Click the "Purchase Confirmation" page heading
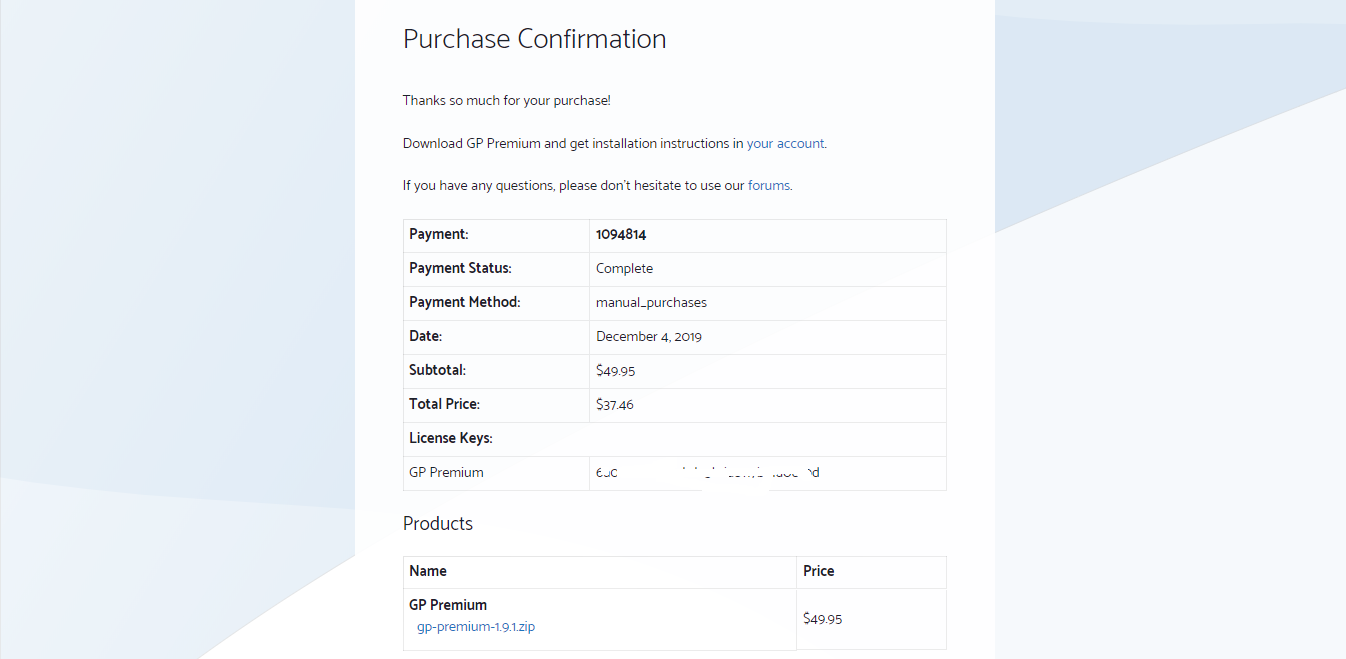The height and width of the screenshot is (659, 1346). pyautogui.click(x=534, y=39)
